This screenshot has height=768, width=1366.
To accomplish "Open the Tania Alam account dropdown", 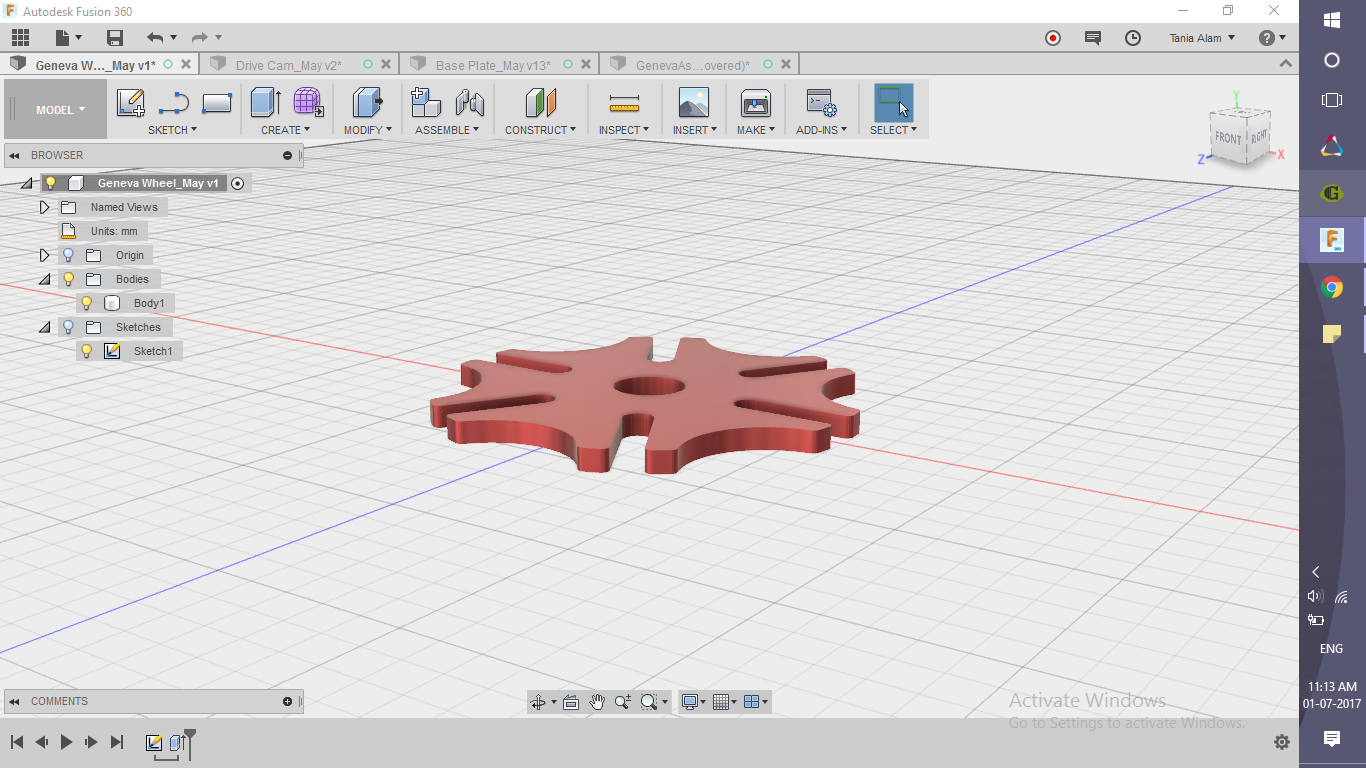I will click(x=1202, y=38).
